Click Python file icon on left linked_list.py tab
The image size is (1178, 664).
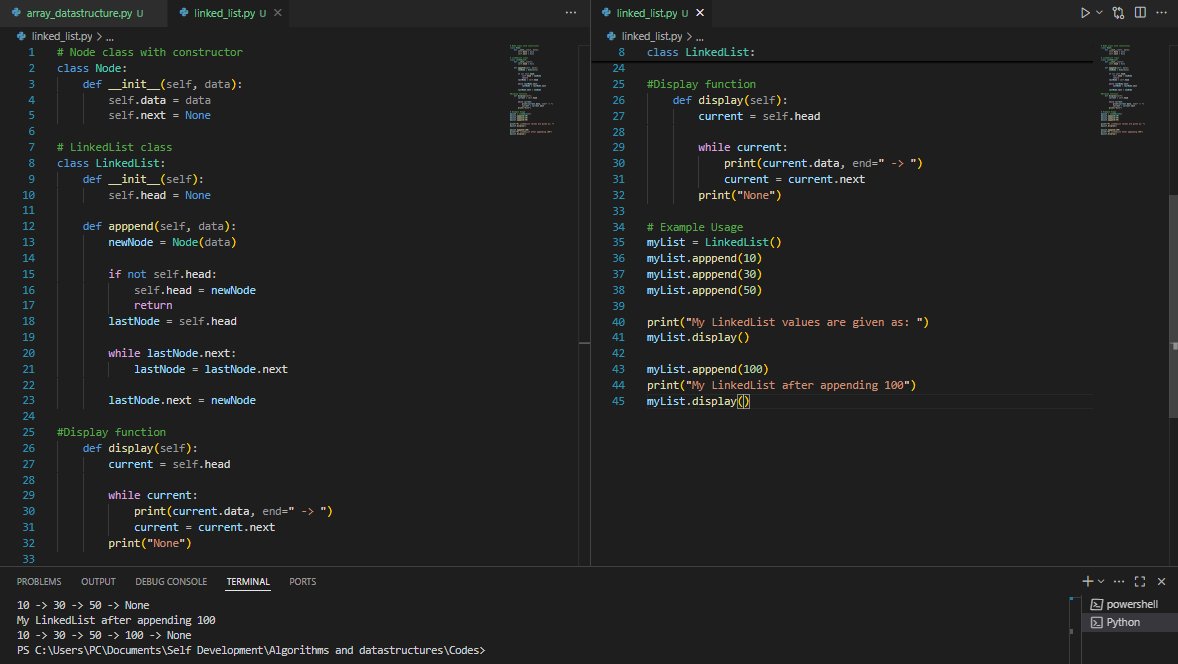coord(184,13)
